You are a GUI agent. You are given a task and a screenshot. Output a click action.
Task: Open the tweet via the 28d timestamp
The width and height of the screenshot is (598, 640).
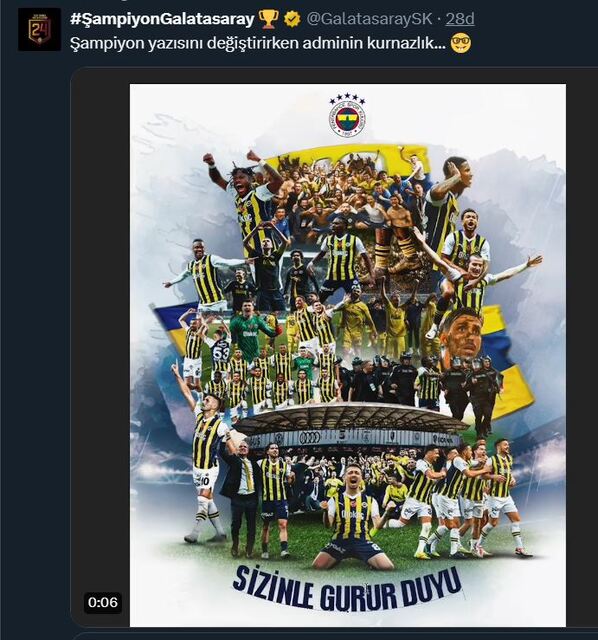460,19
